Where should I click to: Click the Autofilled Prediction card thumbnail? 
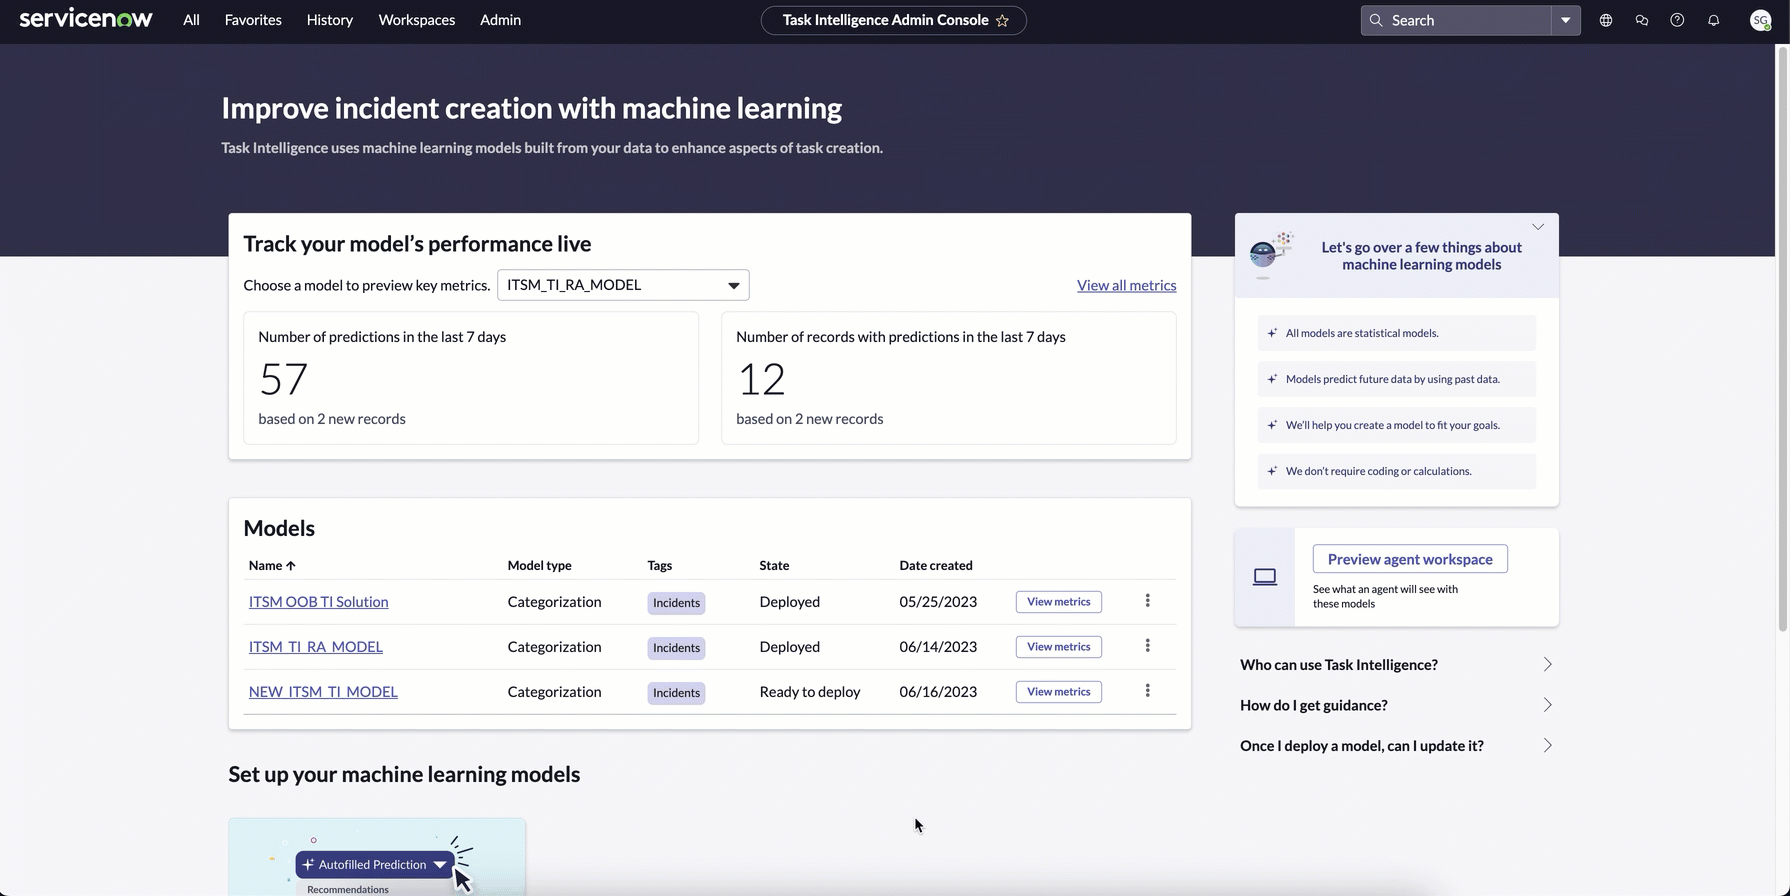pyautogui.click(x=377, y=857)
